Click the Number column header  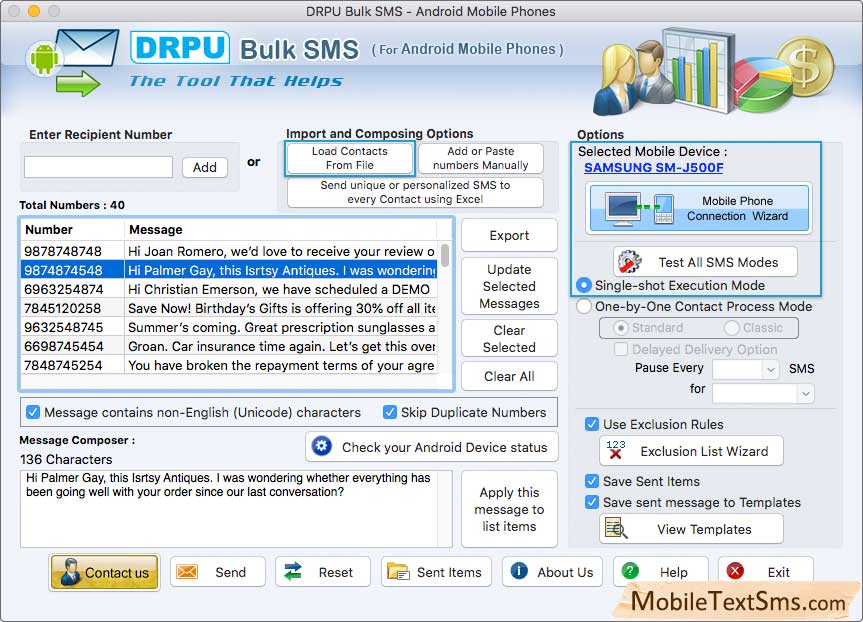tap(72, 230)
